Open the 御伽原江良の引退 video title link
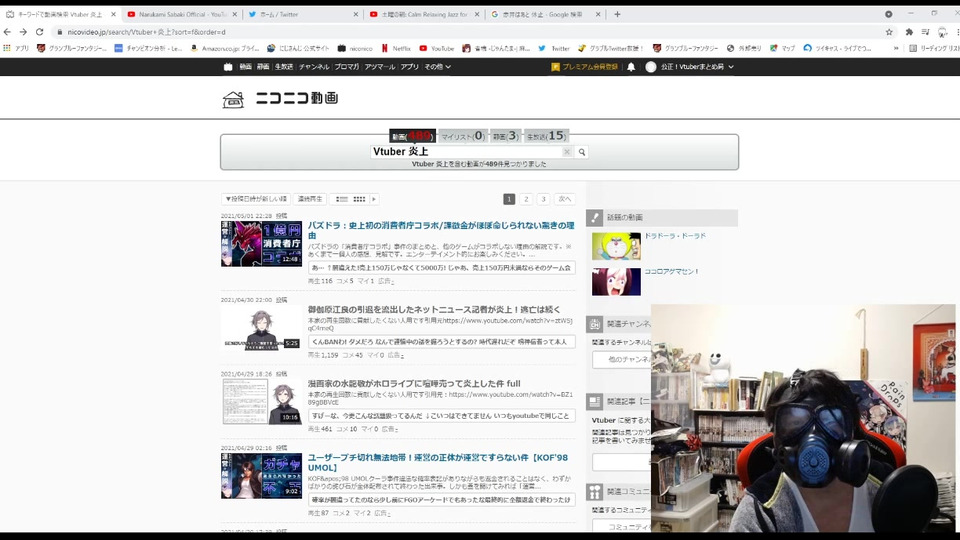This screenshot has width=960, height=540. point(434,310)
